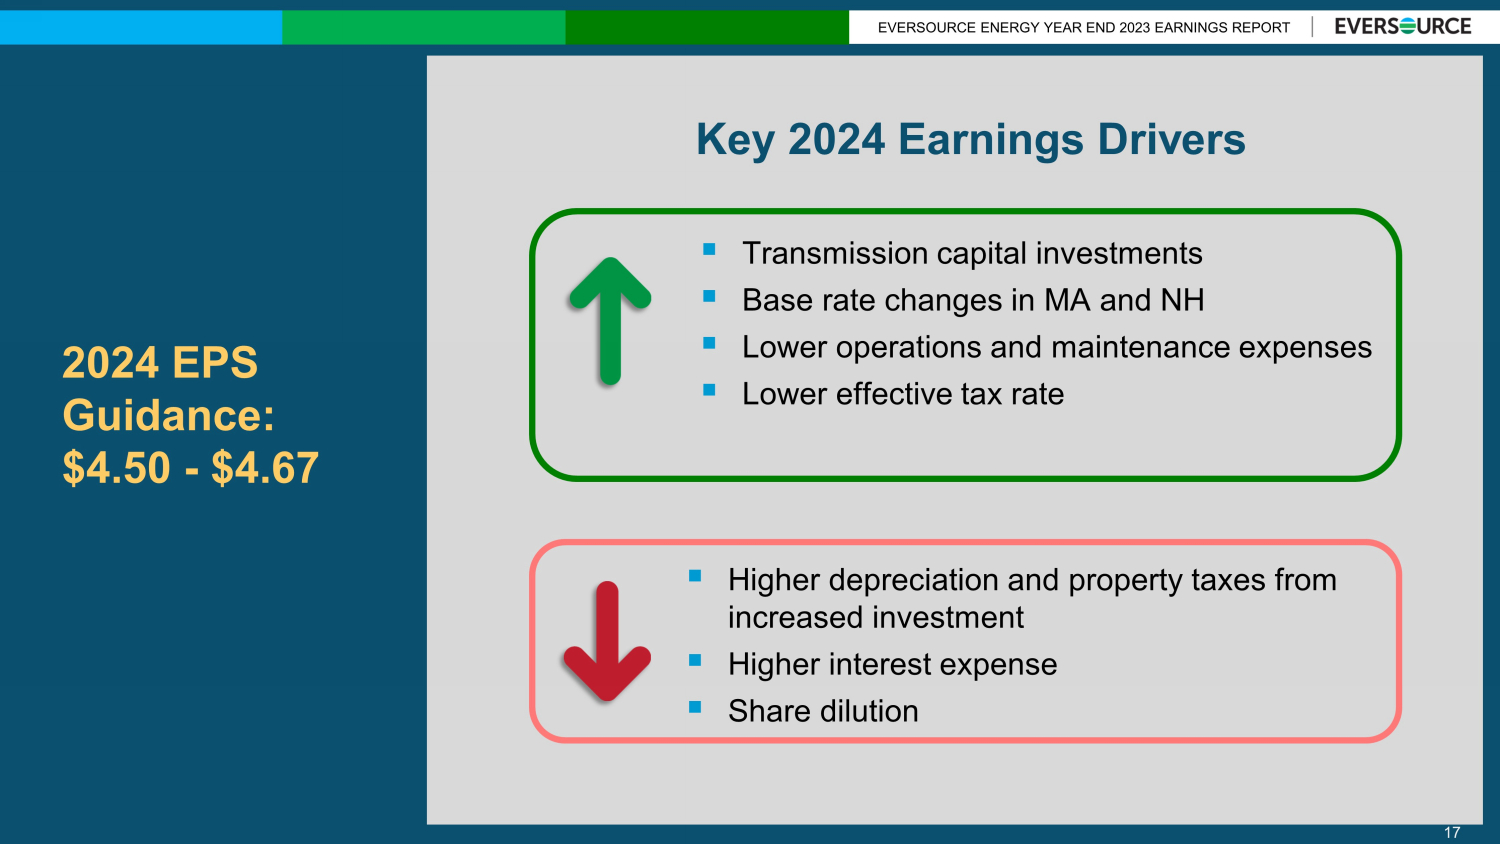
Task: Click the light blue header color bar
Action: point(140,27)
